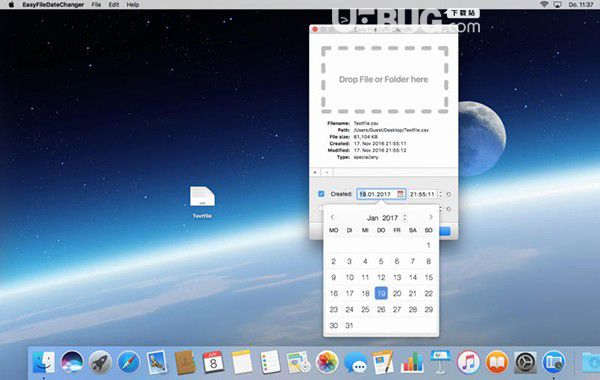Open iBooks from the dock
Viewport: 600px width, 380px height.
[497, 362]
